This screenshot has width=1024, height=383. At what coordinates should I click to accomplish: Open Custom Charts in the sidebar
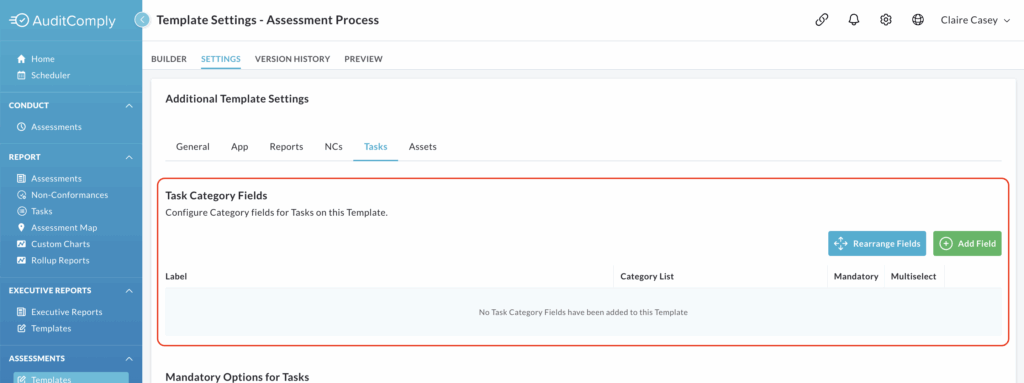point(53,244)
